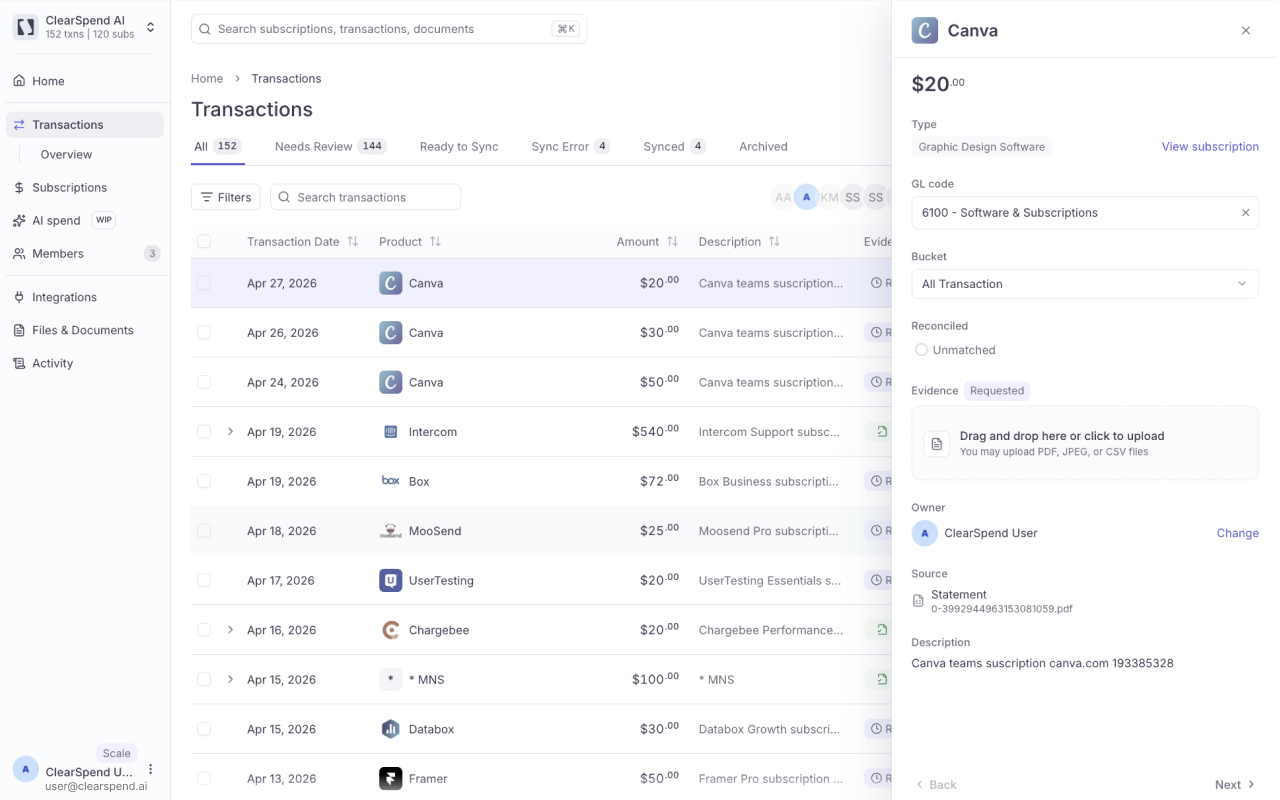Click the Canva logo in panel header
Image resolution: width=1280 pixels, height=800 pixels.
[925, 30]
